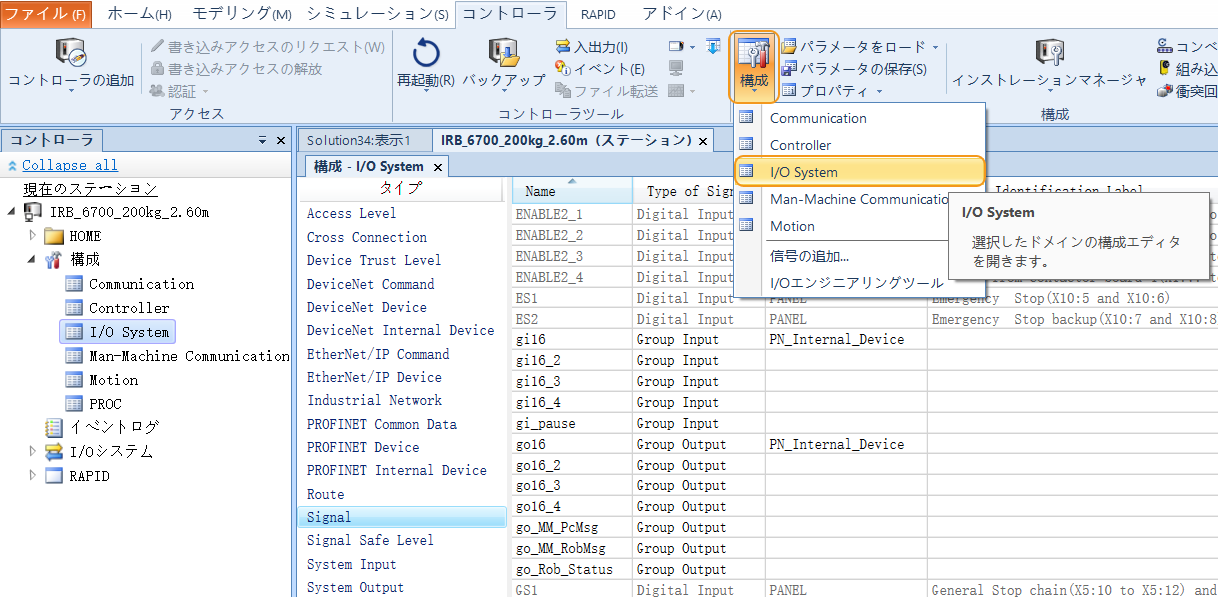Collapse the 構成 tree node
The image size is (1218, 597).
[x=33, y=260]
